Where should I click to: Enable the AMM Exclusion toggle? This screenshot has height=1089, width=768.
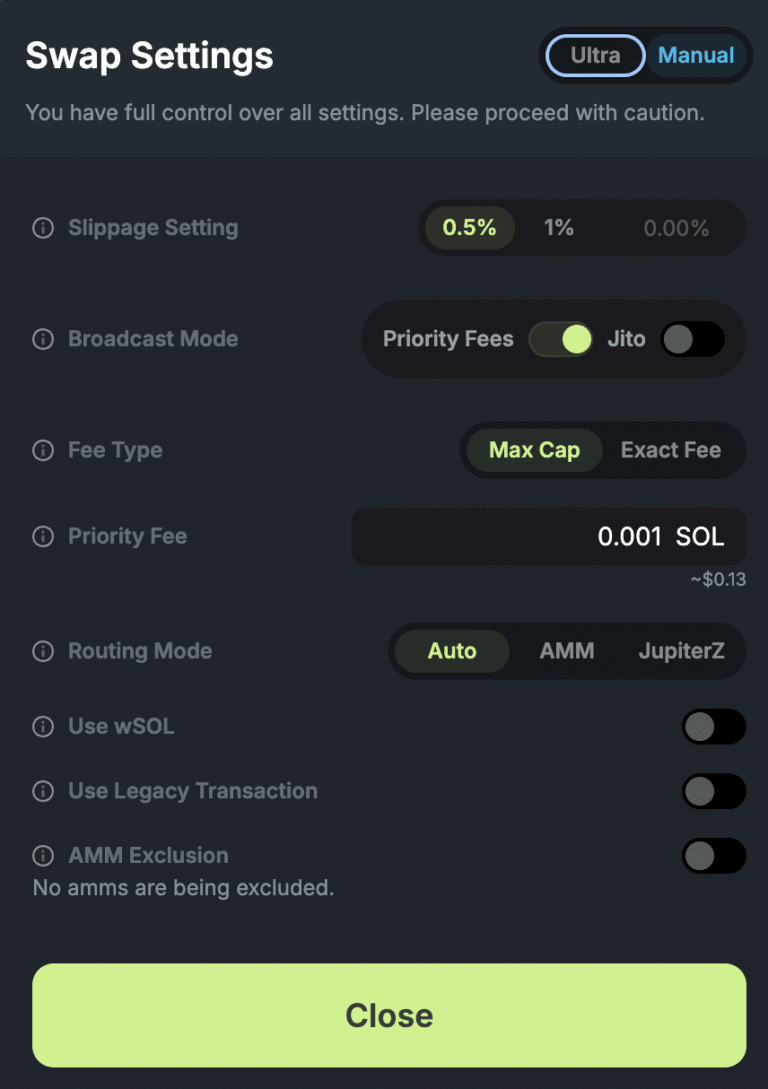(x=713, y=856)
